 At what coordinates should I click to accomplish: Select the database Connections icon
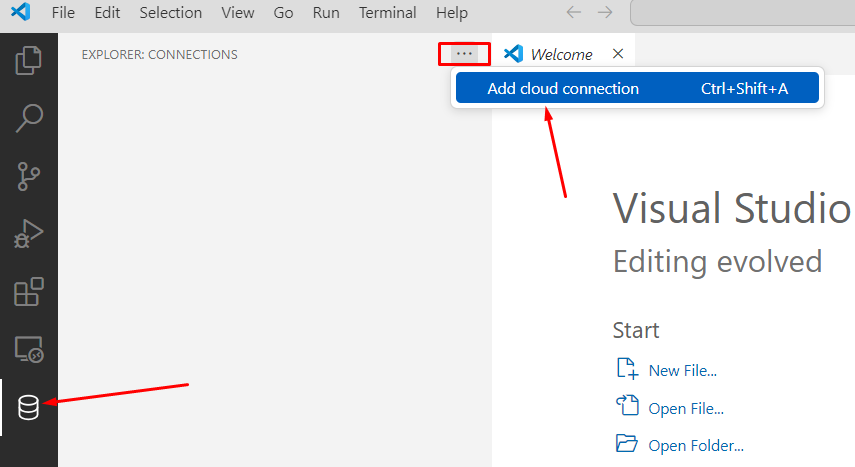pyautogui.click(x=28, y=408)
